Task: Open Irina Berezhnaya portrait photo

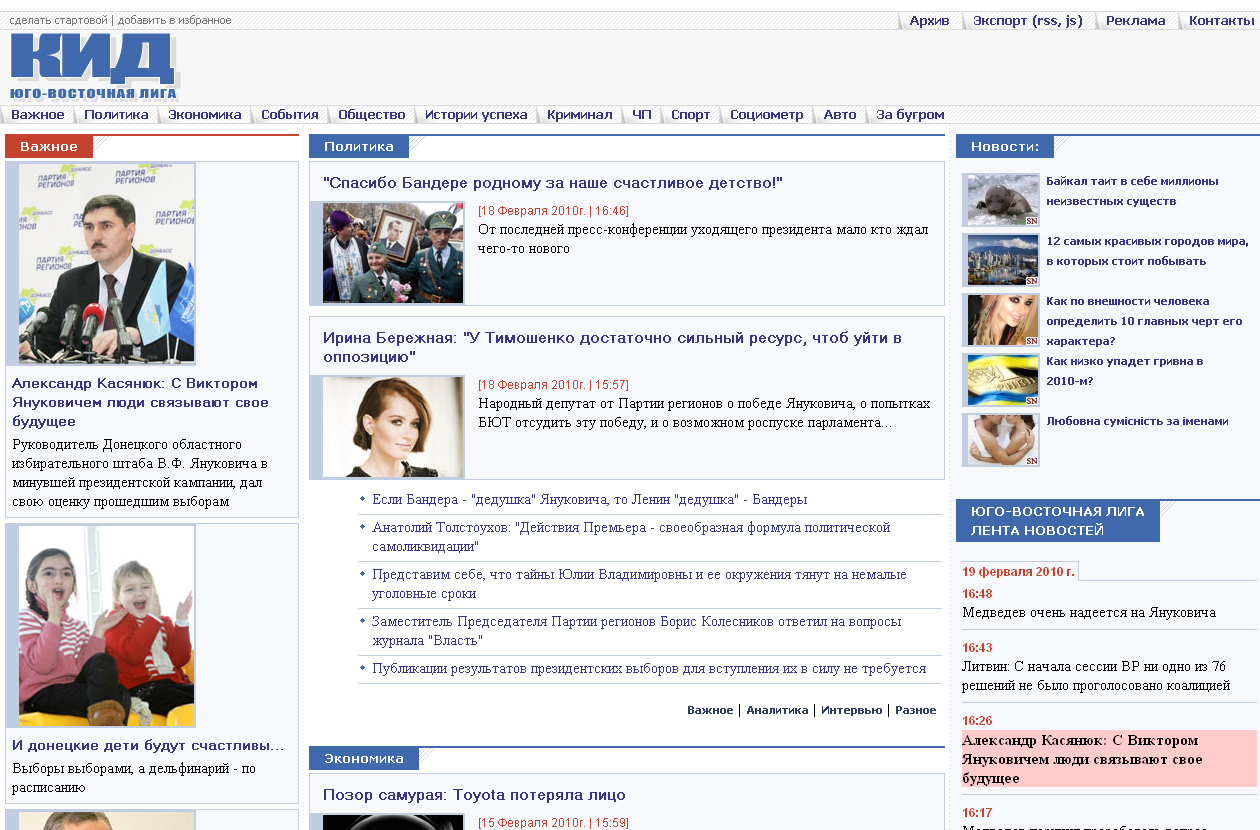Action: [x=393, y=427]
